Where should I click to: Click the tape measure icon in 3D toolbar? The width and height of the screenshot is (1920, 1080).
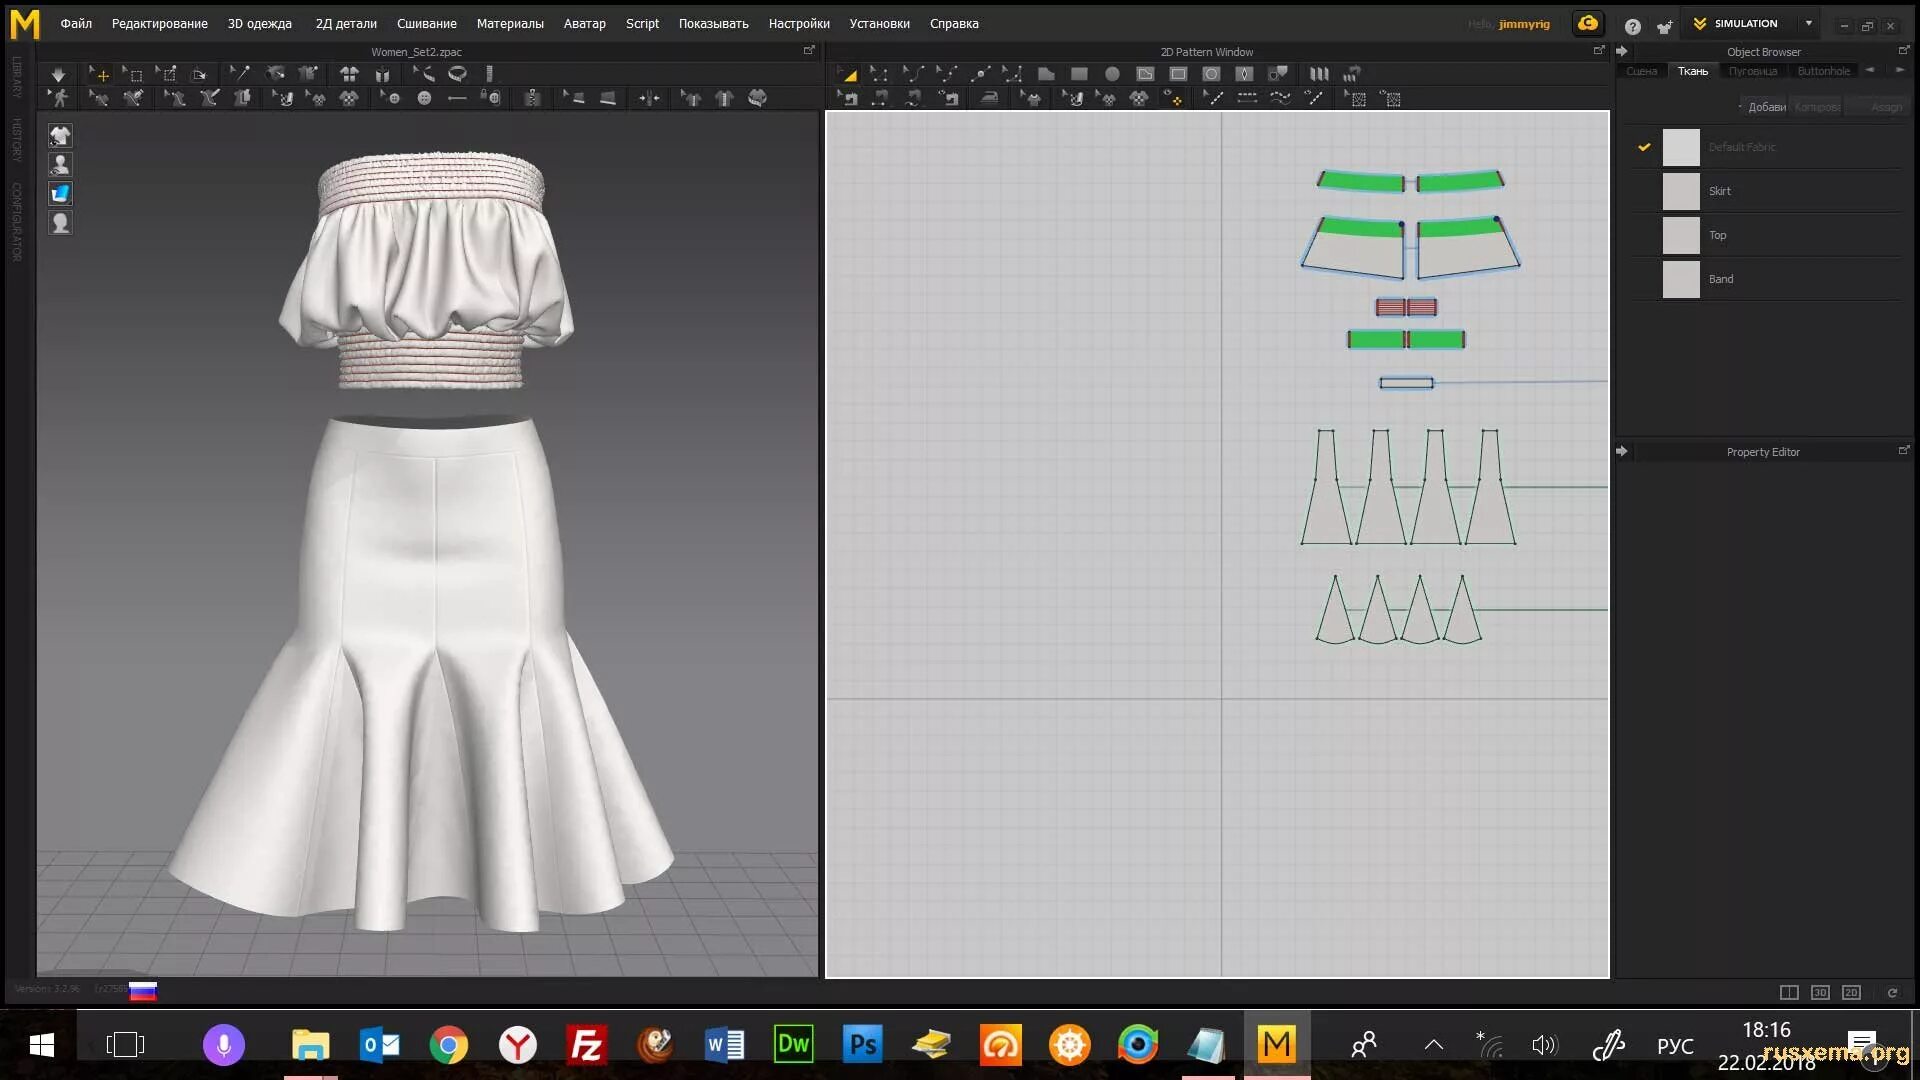tap(457, 74)
